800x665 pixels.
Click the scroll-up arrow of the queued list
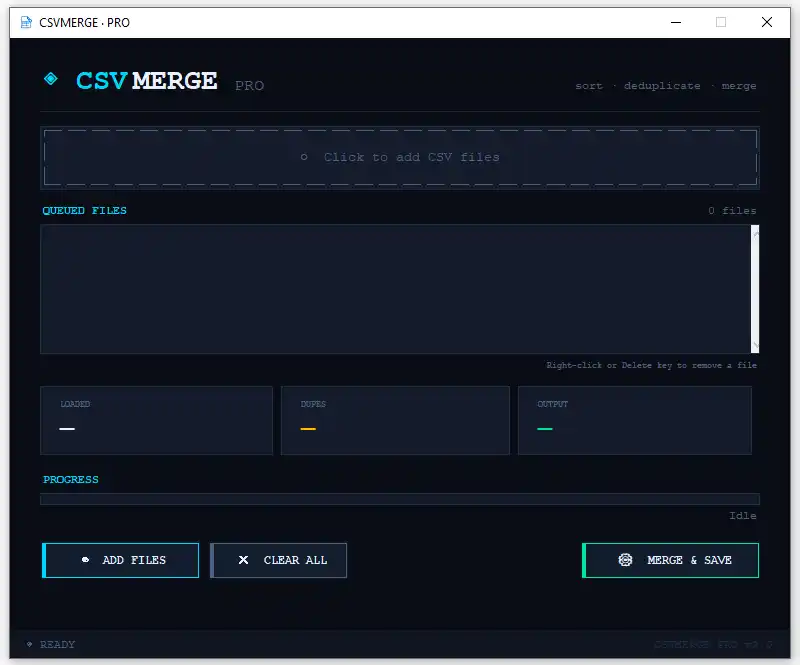coord(756,233)
